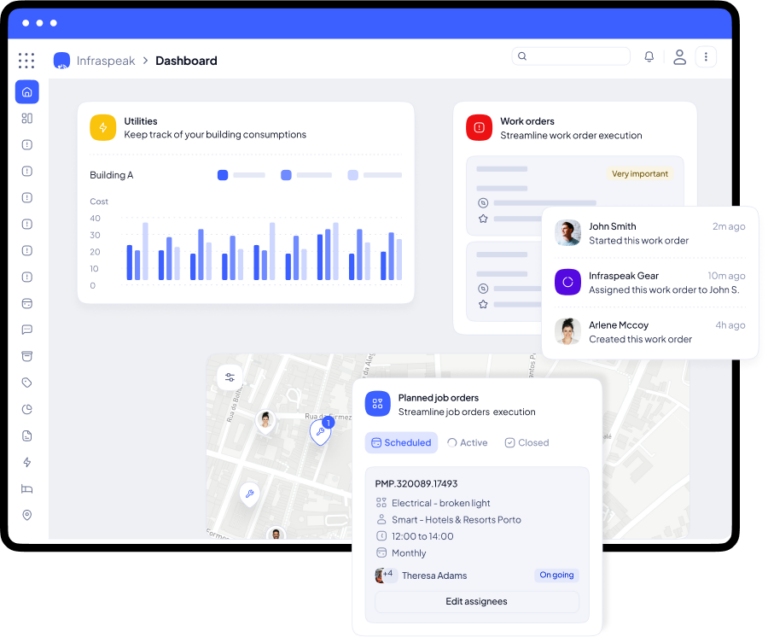Open the user profile icon
This screenshot has width=768, height=637.
[x=679, y=57]
